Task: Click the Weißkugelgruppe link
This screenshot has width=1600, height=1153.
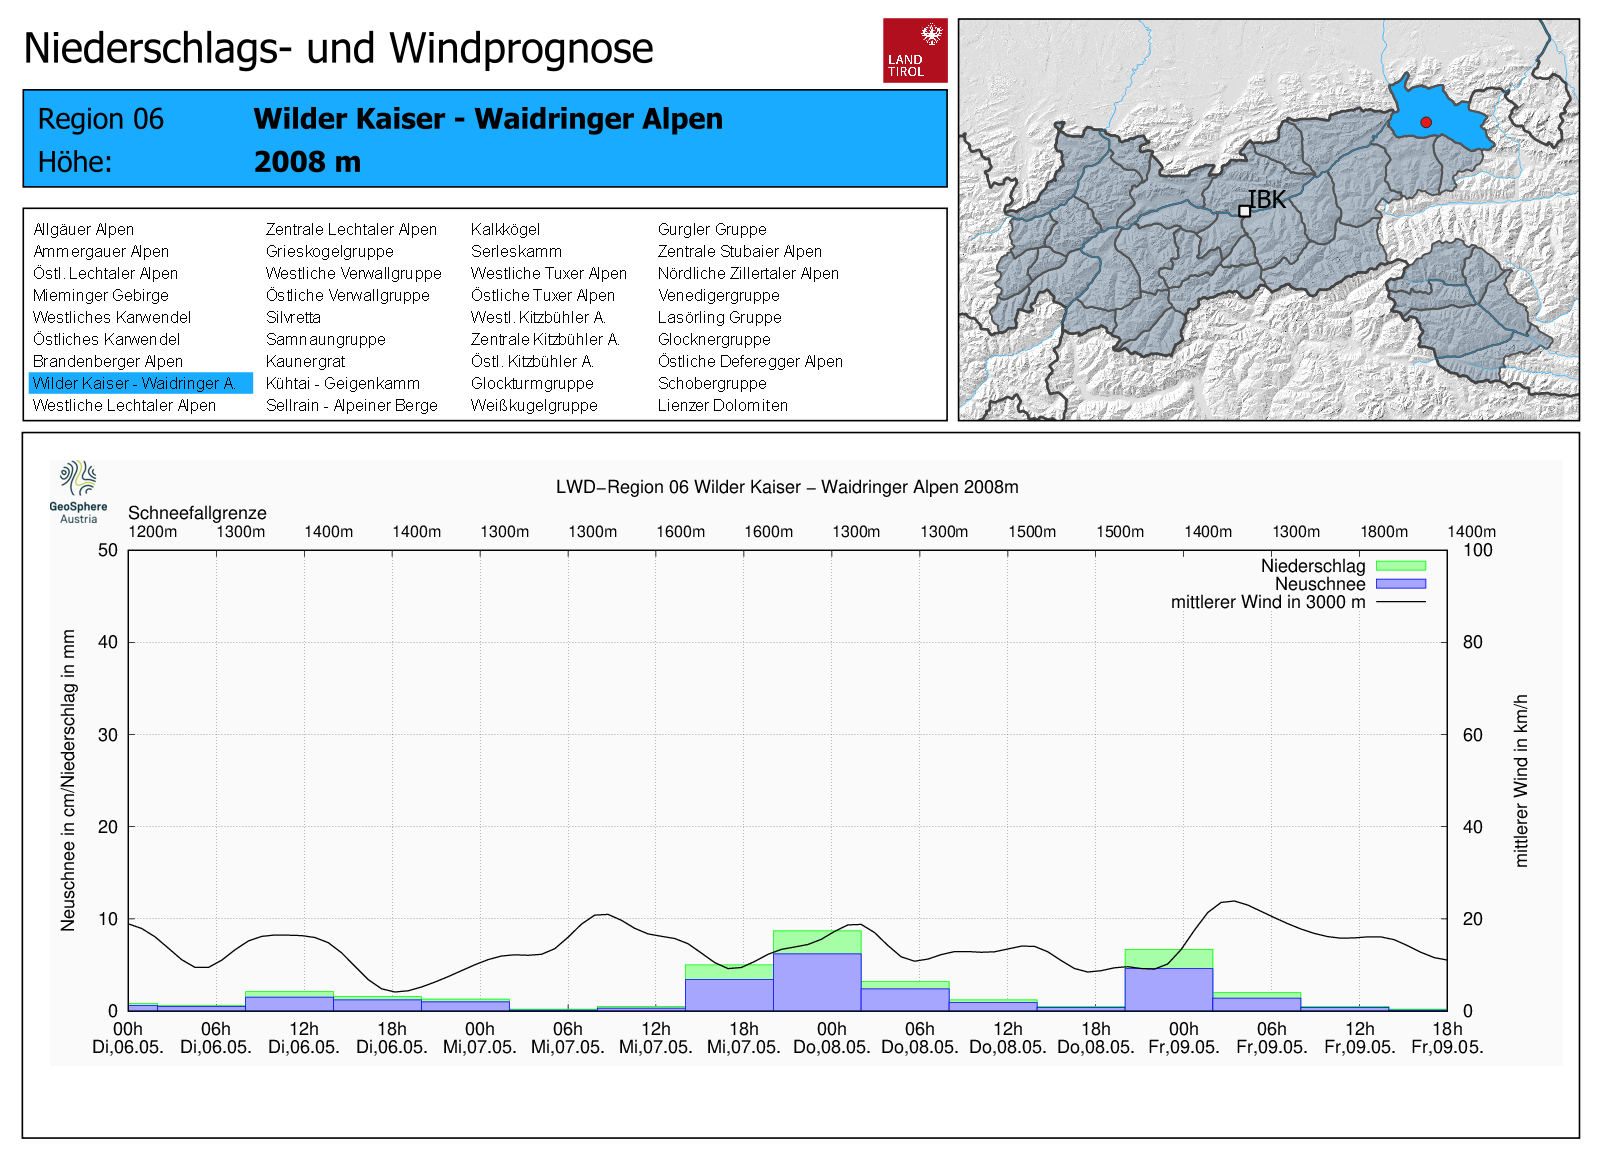Action: [534, 406]
